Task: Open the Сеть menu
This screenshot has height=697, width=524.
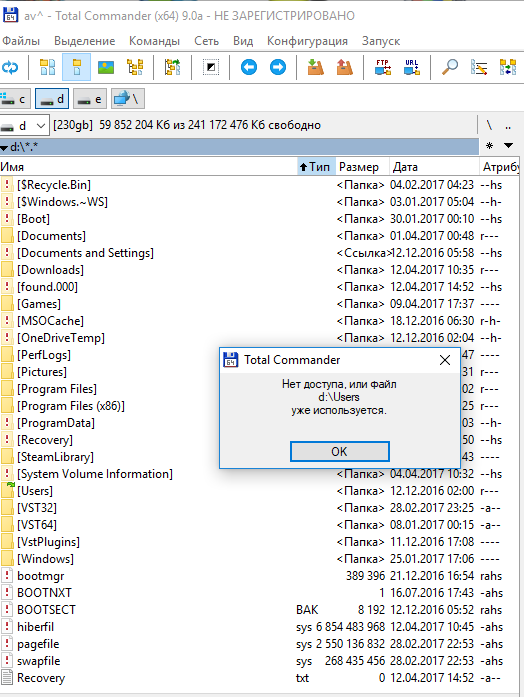Action: (206, 41)
